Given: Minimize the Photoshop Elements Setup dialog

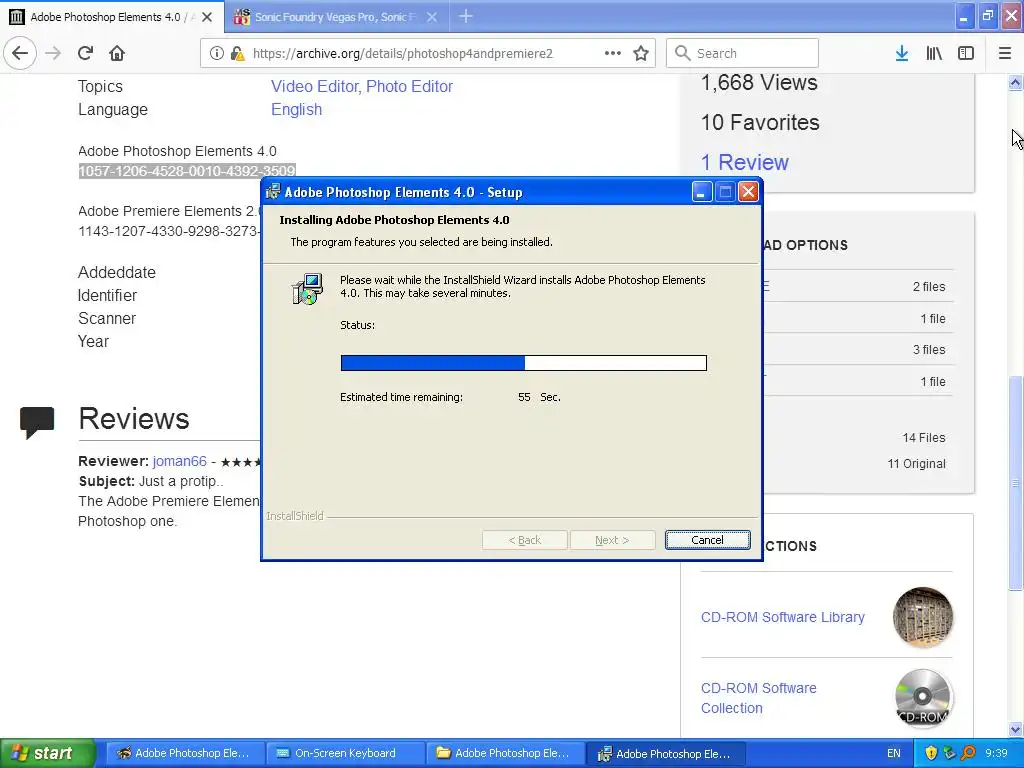Looking at the screenshot, I should tap(701, 192).
